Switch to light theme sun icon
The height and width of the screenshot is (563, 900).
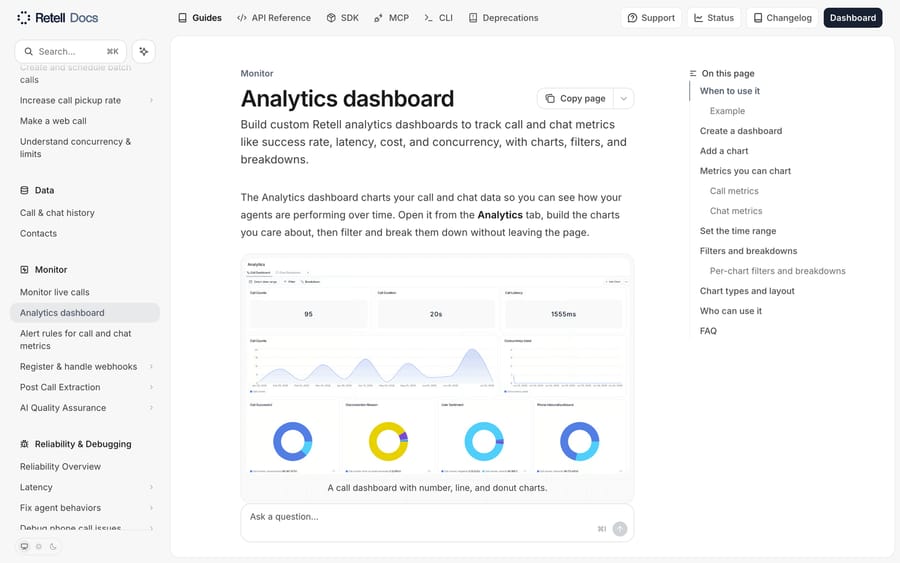(38, 546)
